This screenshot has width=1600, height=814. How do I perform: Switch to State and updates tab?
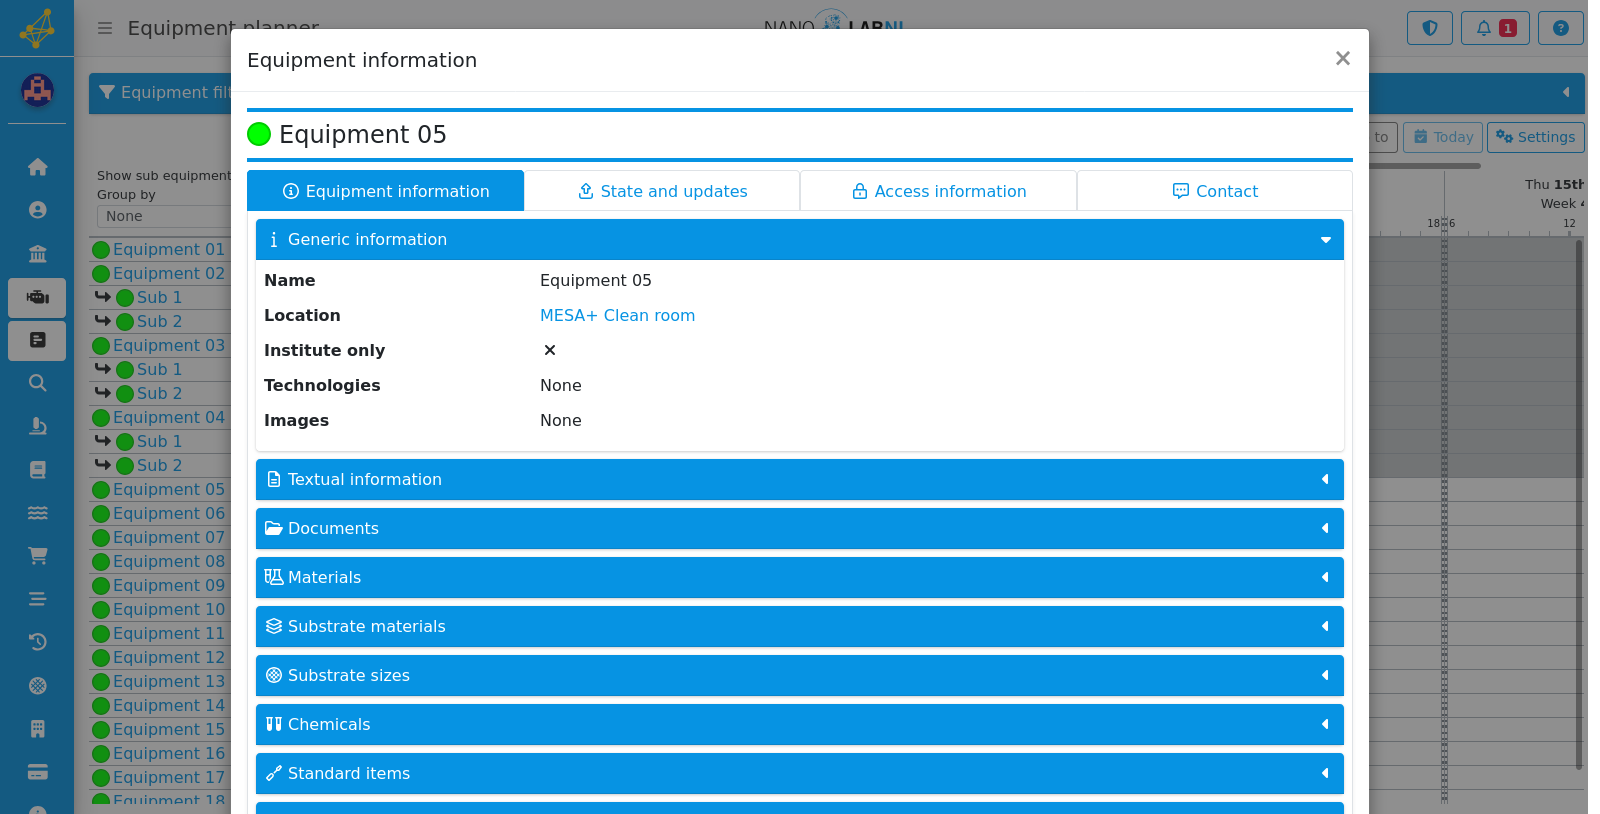click(662, 191)
